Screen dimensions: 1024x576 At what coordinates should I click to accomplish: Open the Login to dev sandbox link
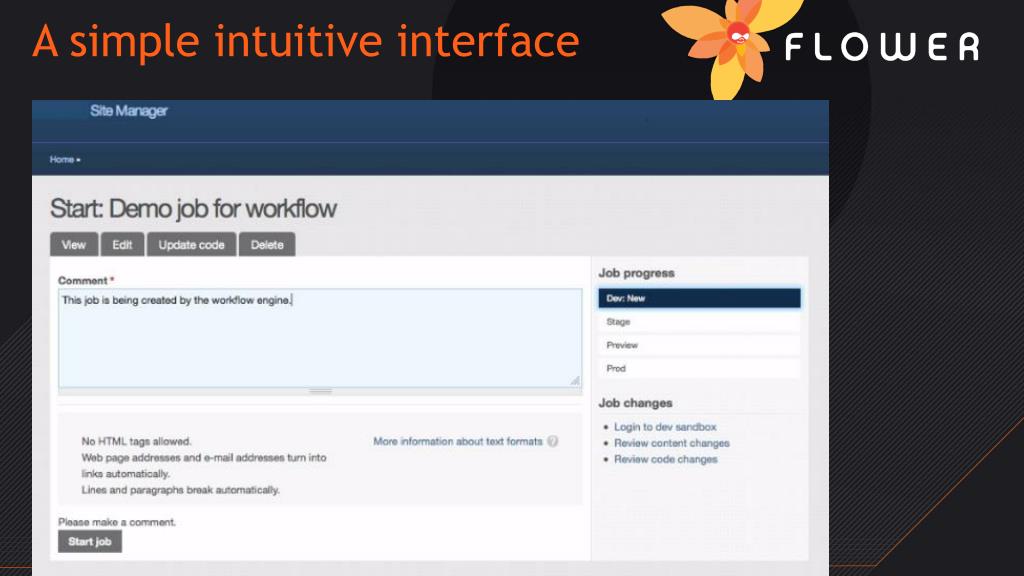pos(665,427)
